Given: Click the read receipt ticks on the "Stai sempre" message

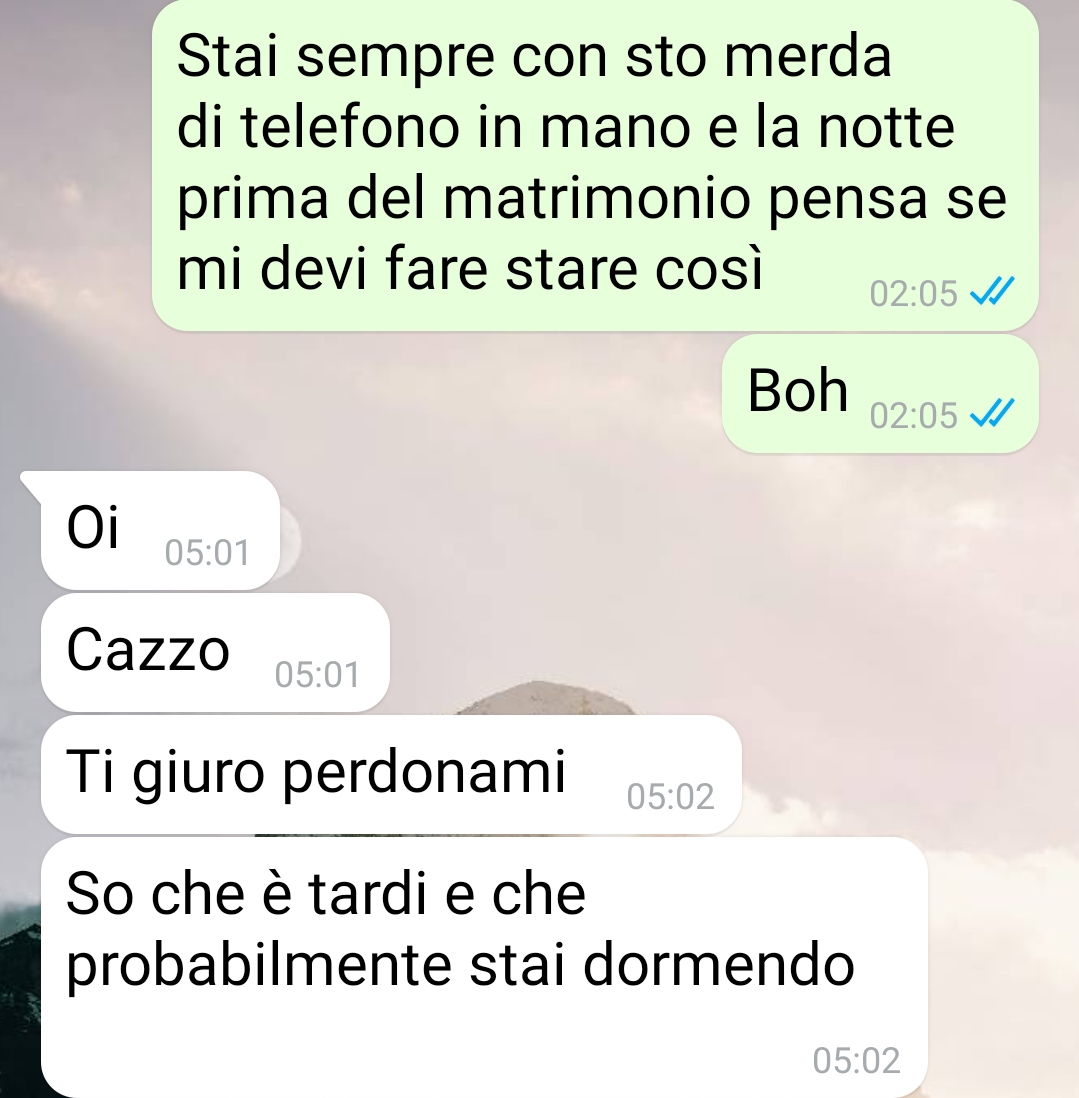Looking at the screenshot, I should tap(991, 291).
